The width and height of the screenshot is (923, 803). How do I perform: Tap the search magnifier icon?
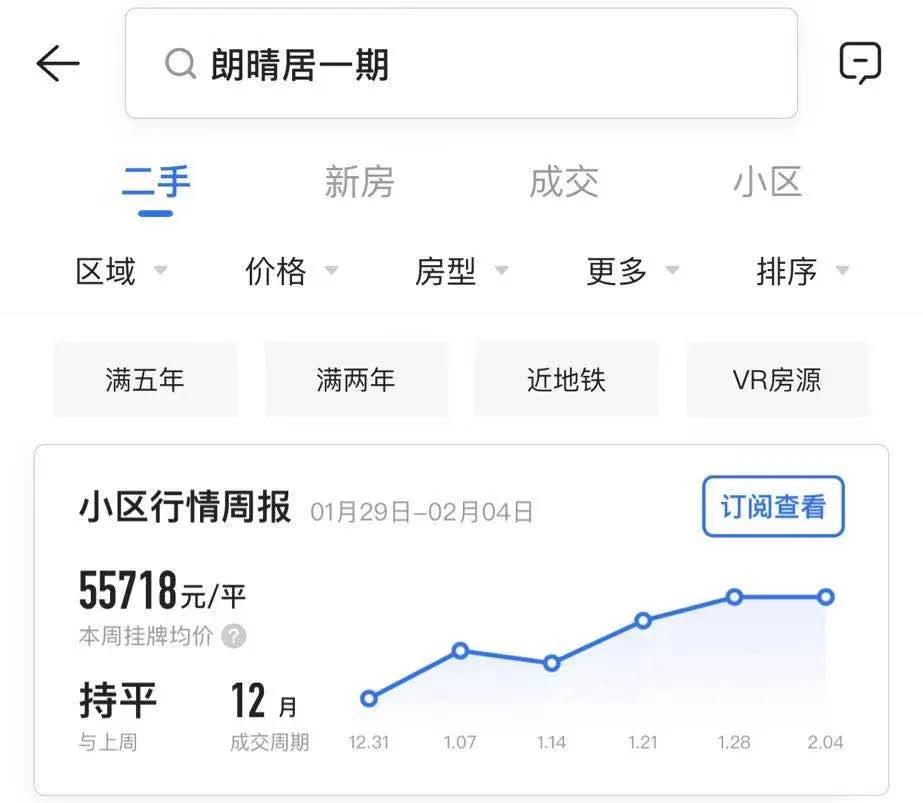180,64
